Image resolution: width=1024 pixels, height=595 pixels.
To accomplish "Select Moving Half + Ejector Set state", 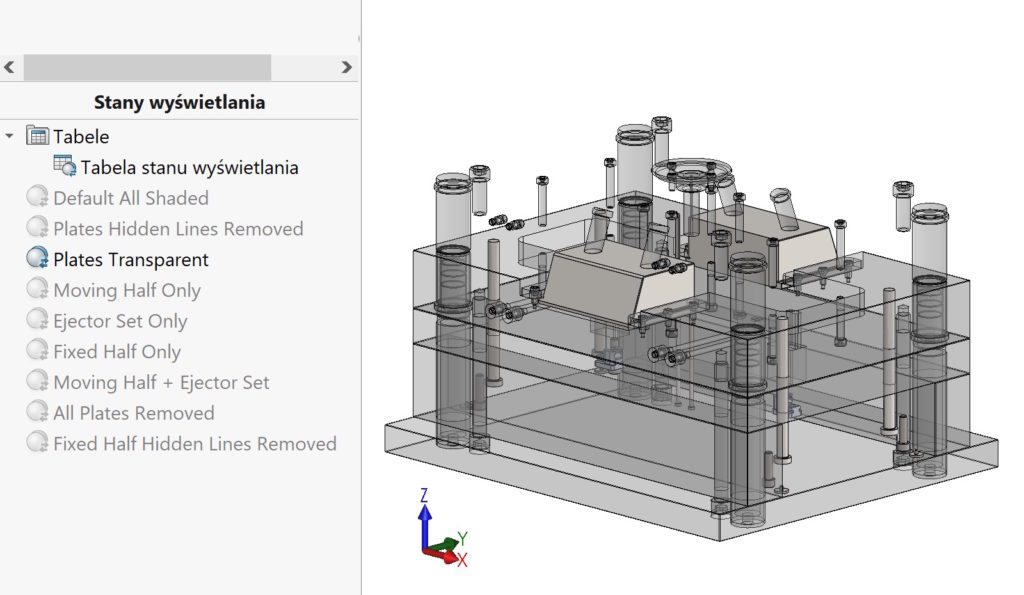I will (x=161, y=383).
